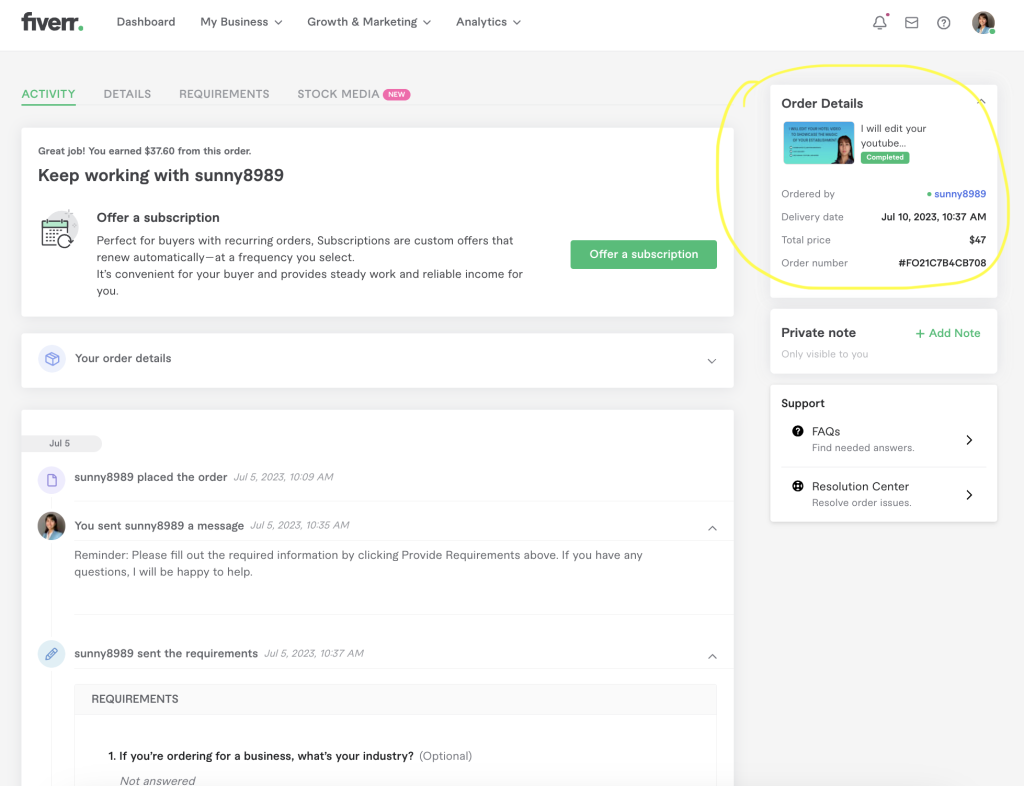Click the help question mark icon
1024x786 pixels.
943,22
